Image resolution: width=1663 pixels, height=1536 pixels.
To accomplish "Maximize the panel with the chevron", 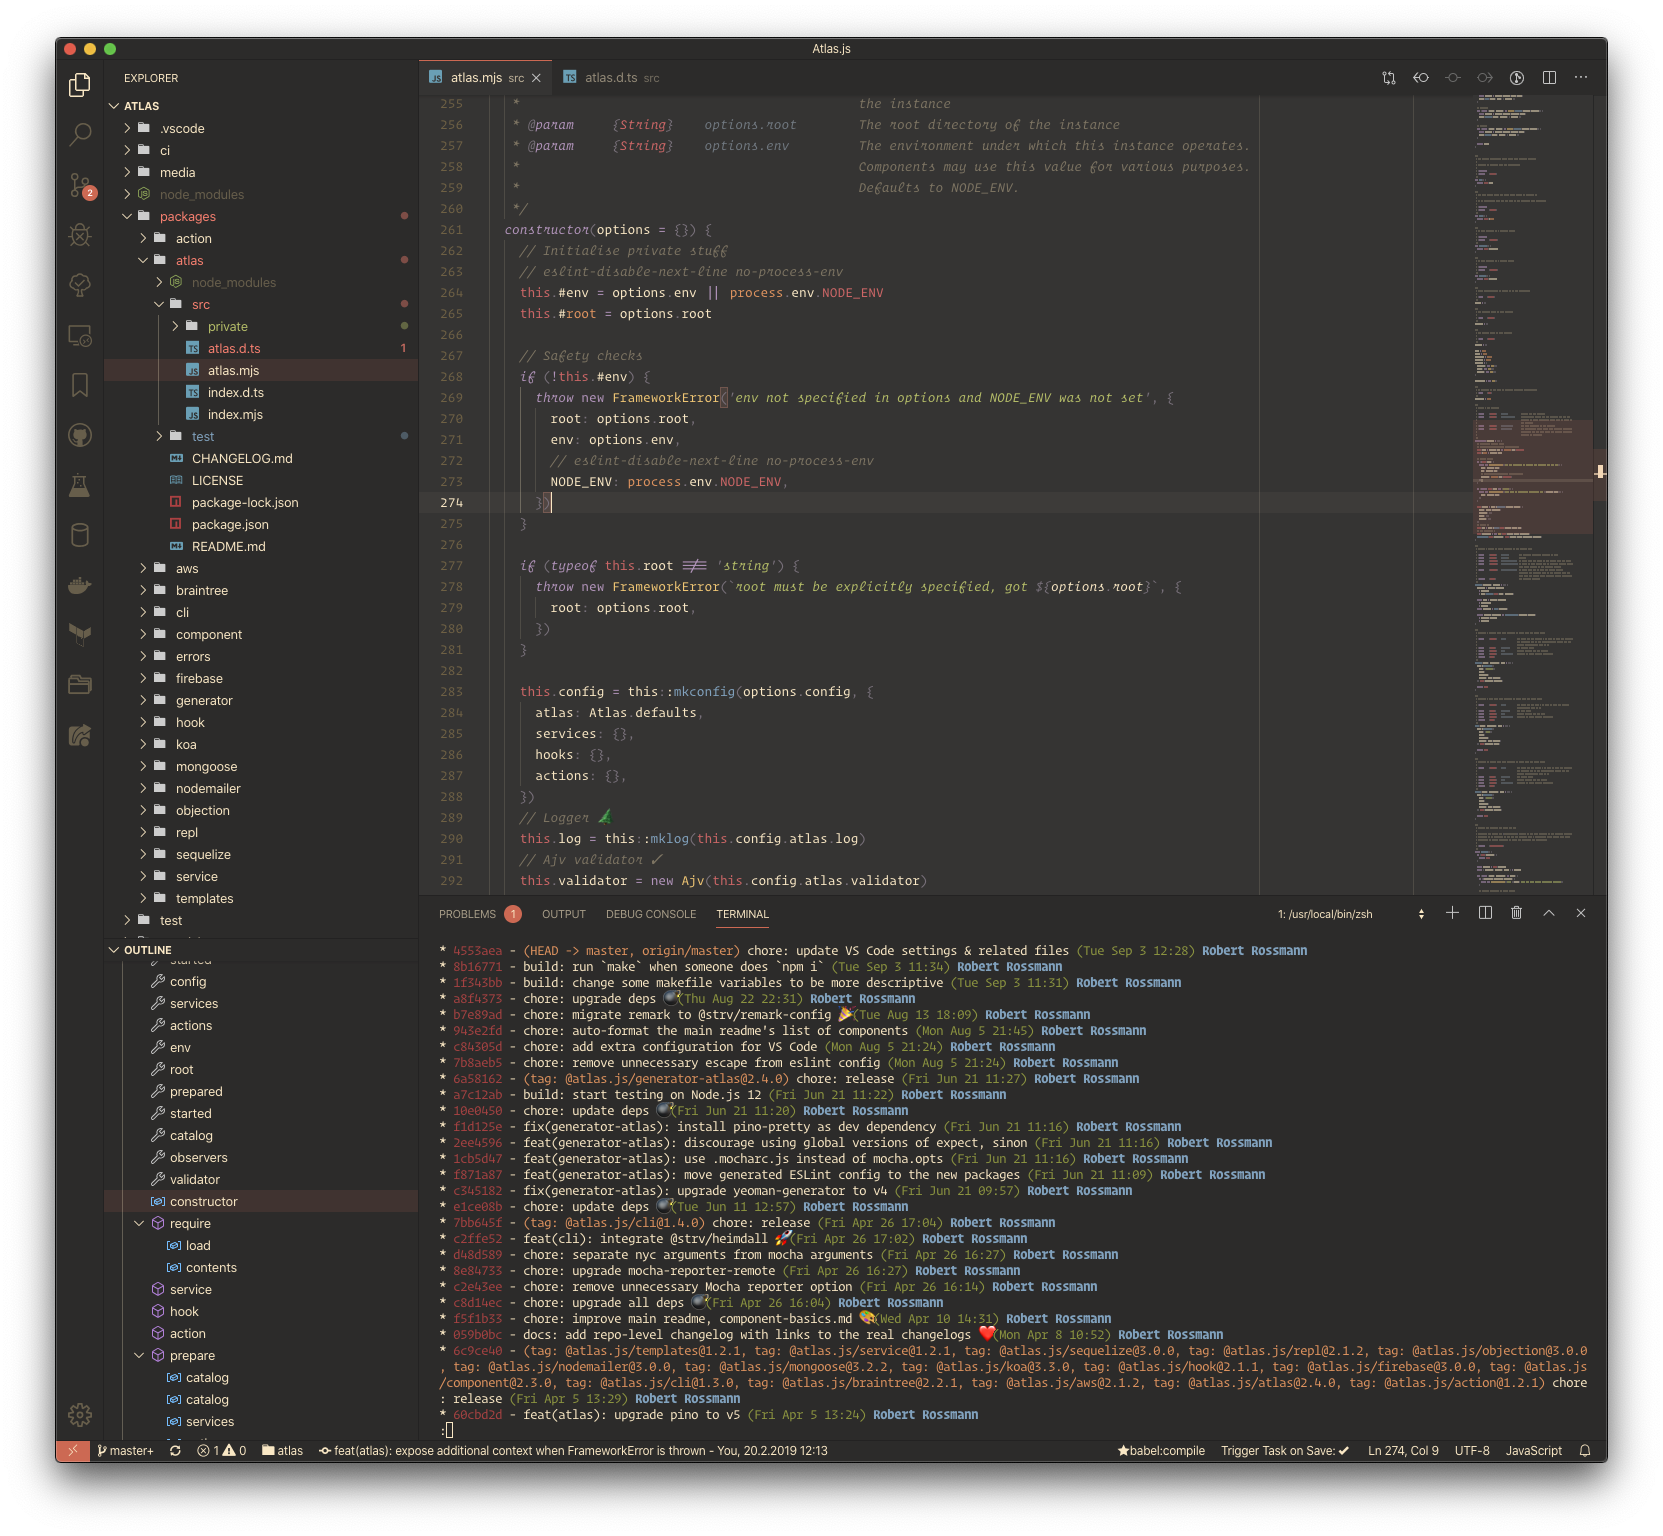I will click(x=1549, y=912).
